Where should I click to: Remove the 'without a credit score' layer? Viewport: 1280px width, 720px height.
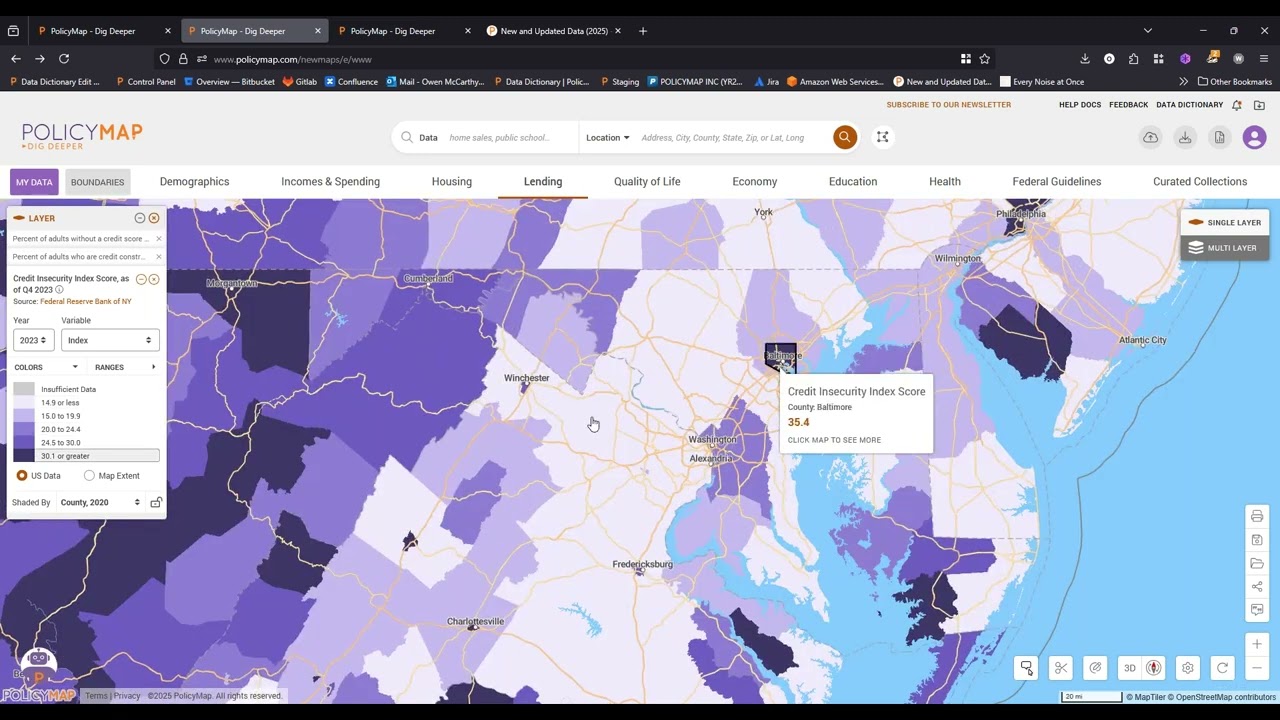pyautogui.click(x=158, y=239)
